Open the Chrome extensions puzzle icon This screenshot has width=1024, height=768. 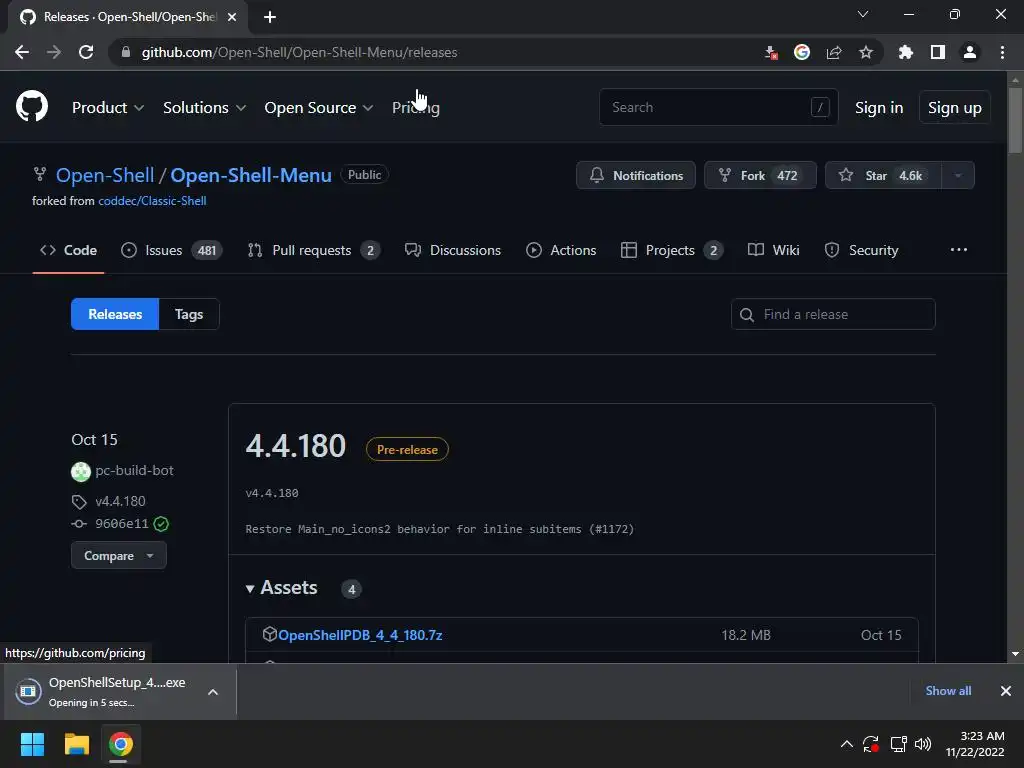[x=905, y=52]
